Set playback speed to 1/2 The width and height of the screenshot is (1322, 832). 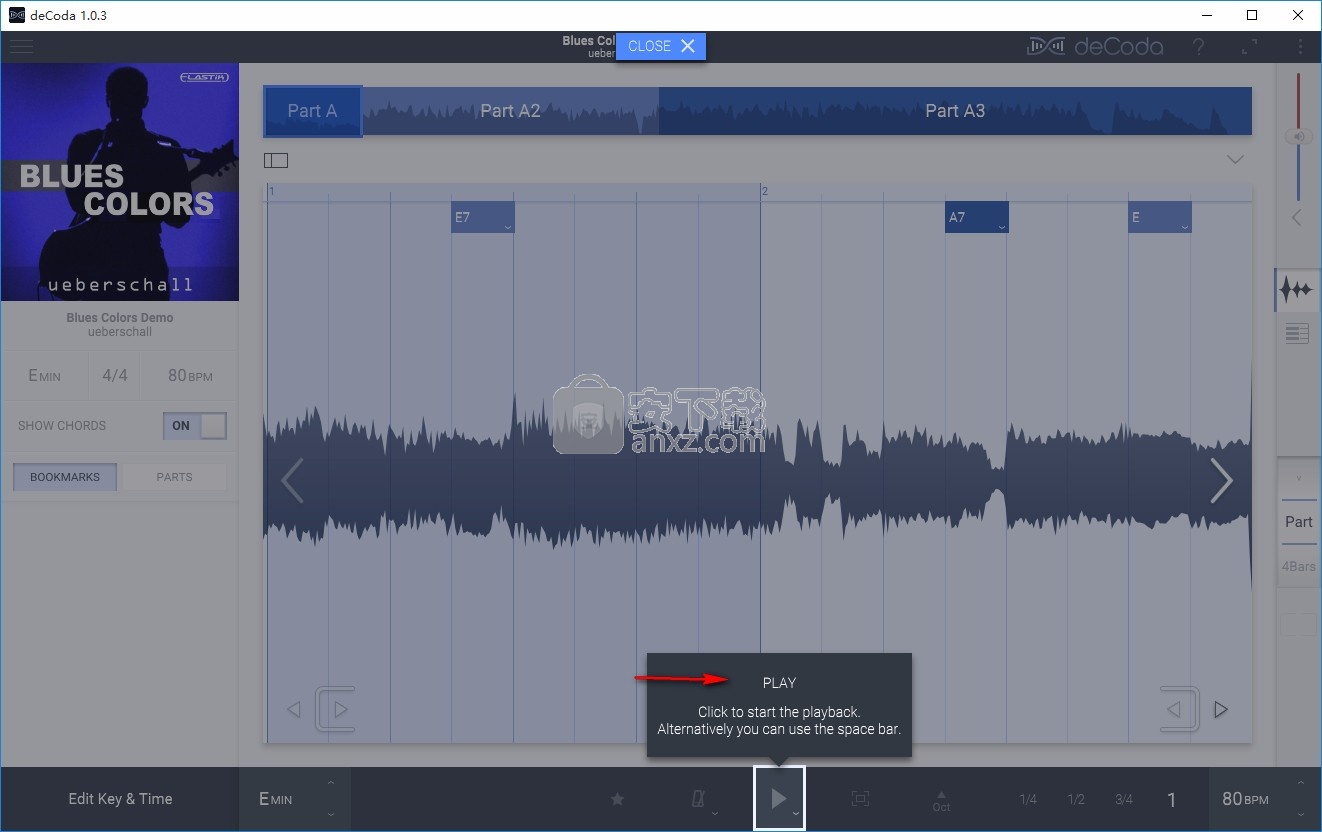[x=1076, y=799]
